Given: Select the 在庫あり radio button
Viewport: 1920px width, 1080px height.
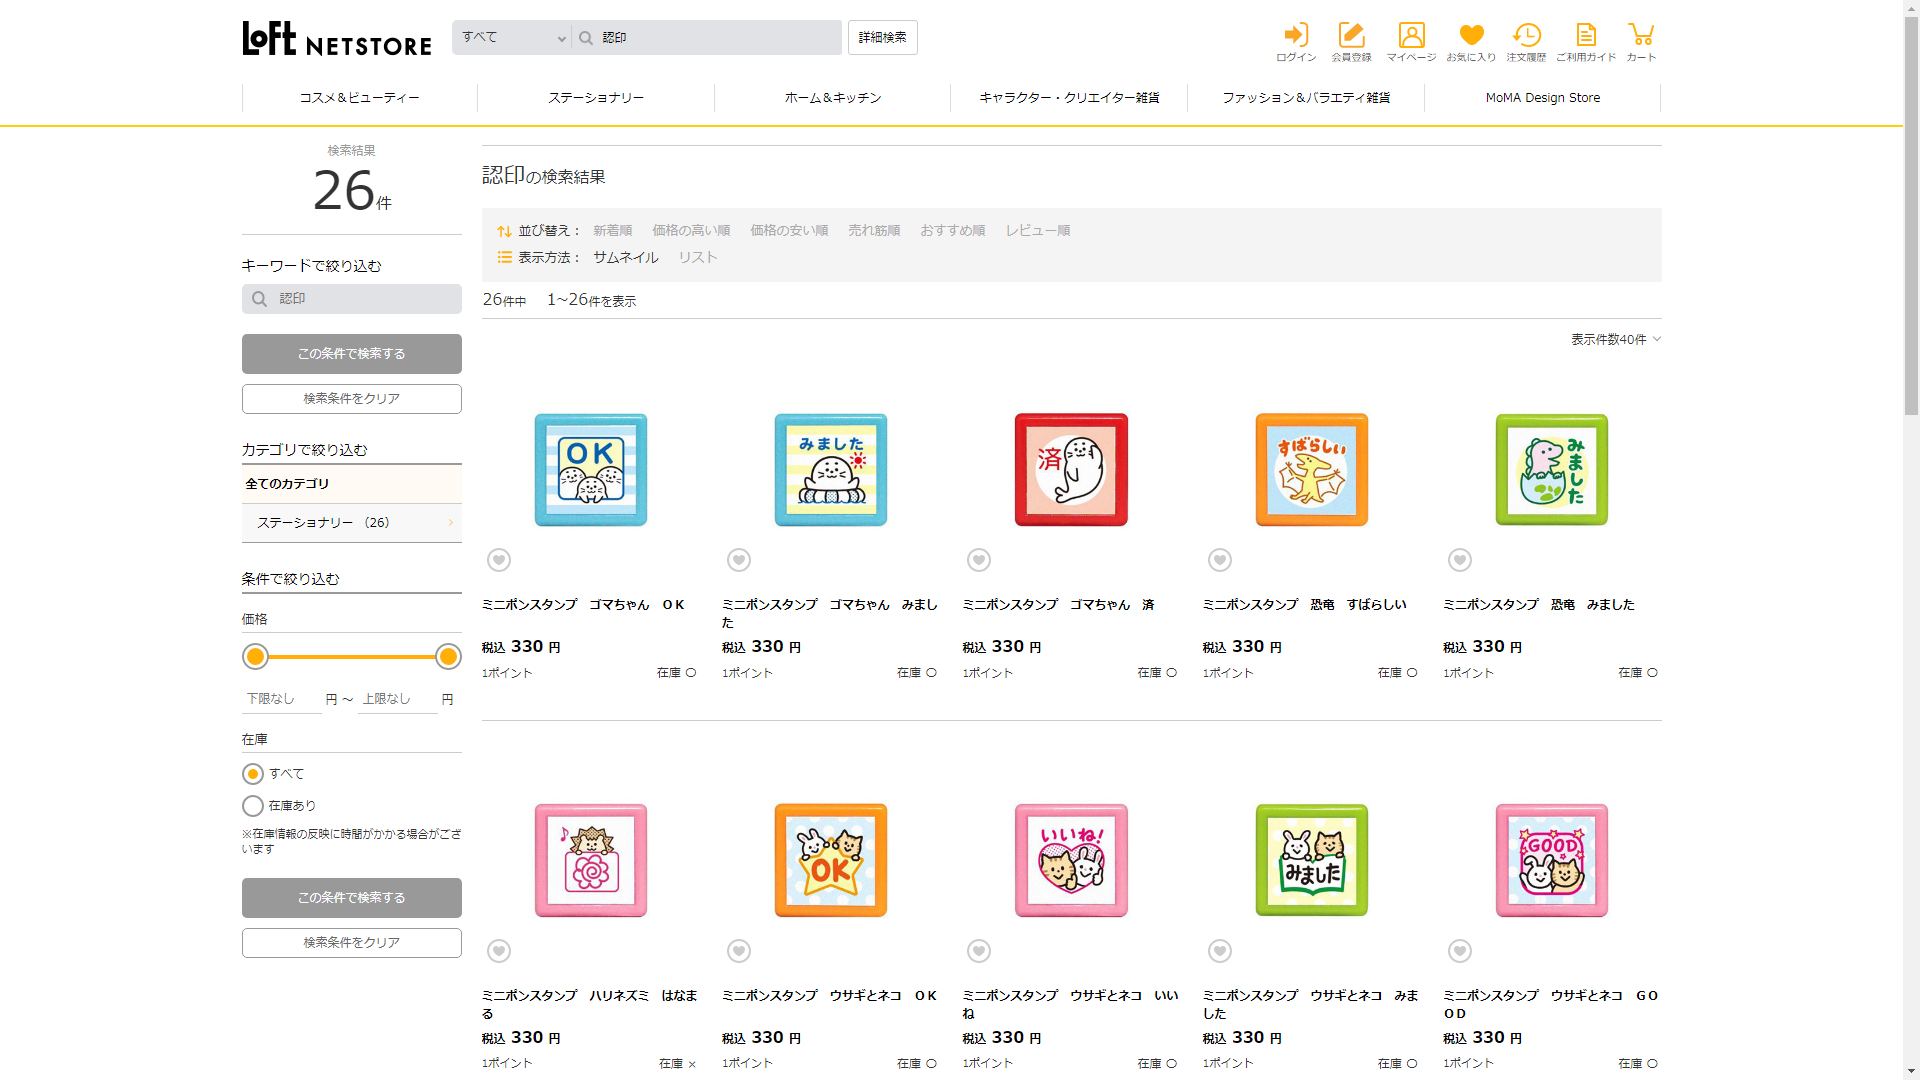Looking at the screenshot, I should [x=253, y=806].
